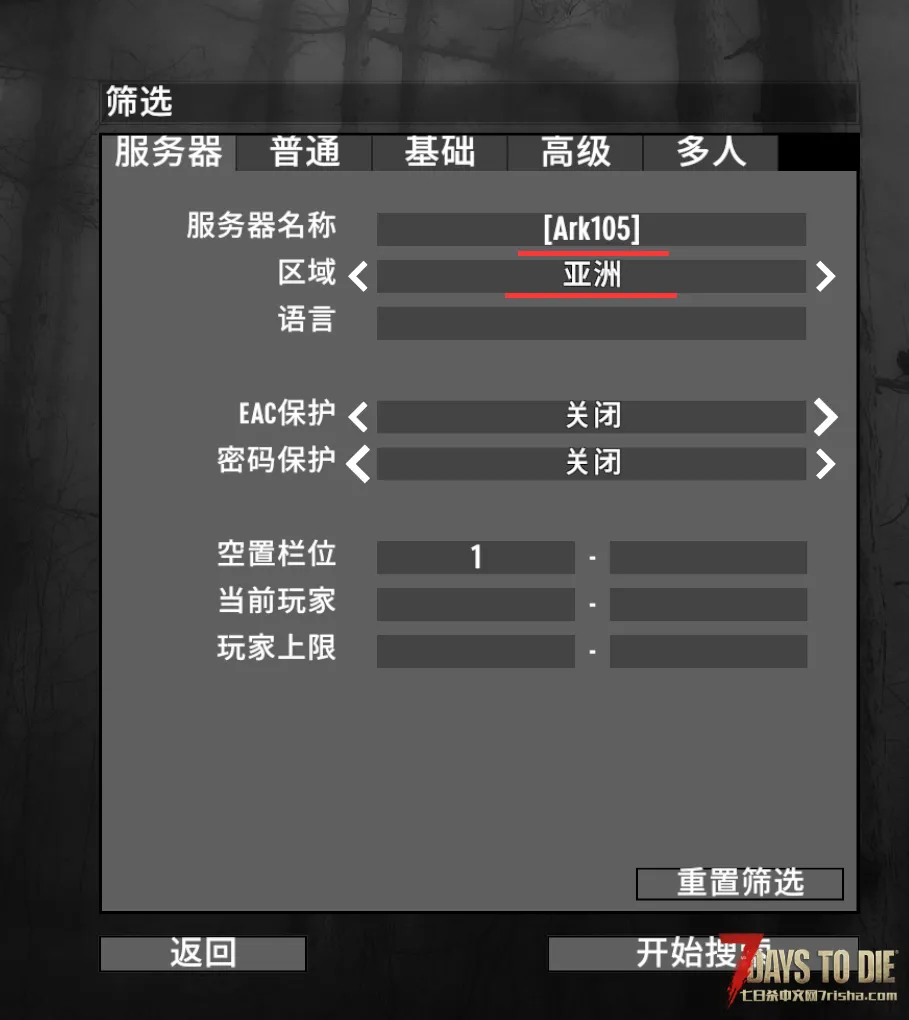909x1020 pixels.
Task: Click 空置栏位 minimum field showing 1
Action: (476, 557)
